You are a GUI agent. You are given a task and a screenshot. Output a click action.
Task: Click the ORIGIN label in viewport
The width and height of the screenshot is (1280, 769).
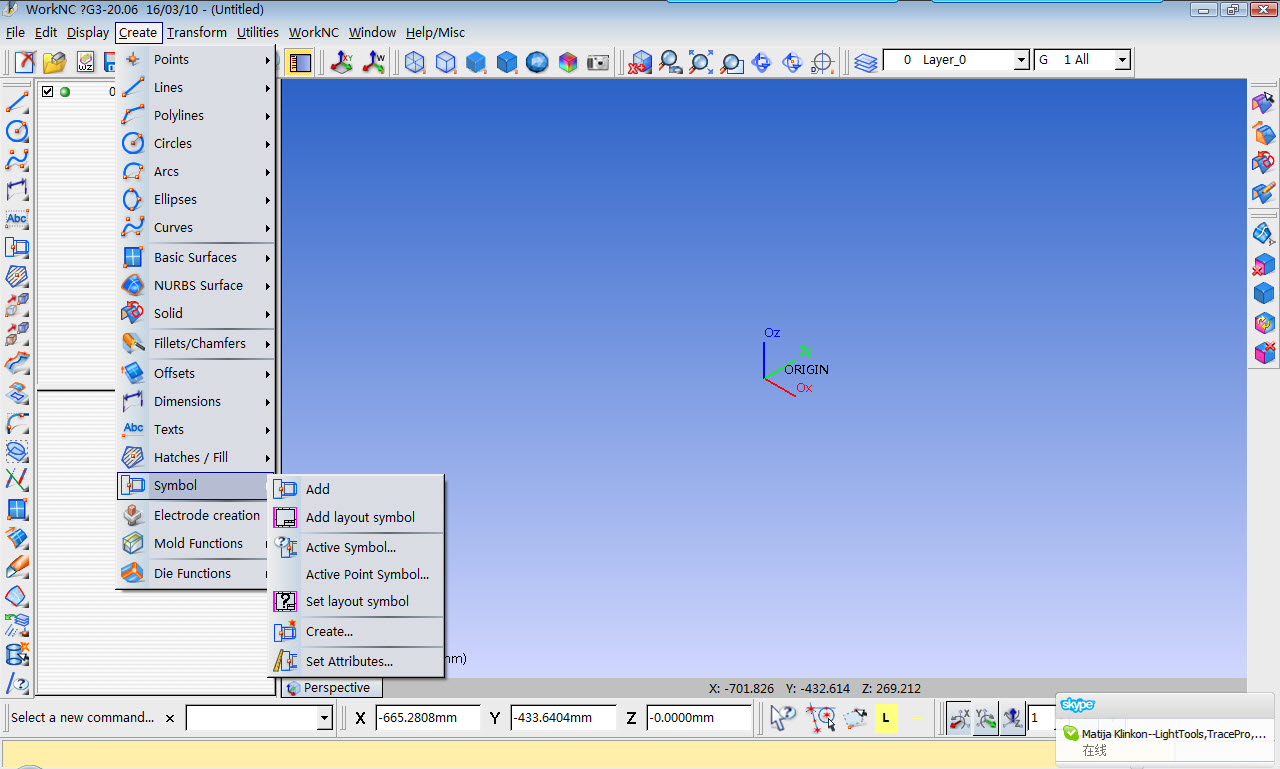point(806,370)
